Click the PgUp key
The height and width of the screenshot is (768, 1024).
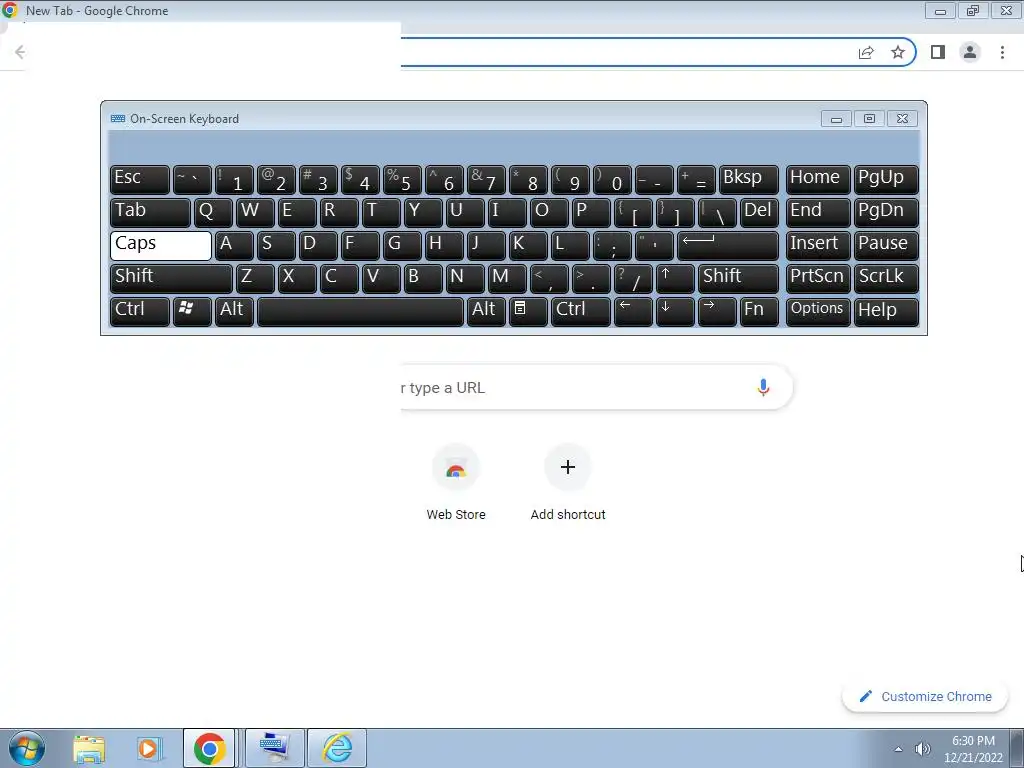pyautogui.click(x=886, y=180)
